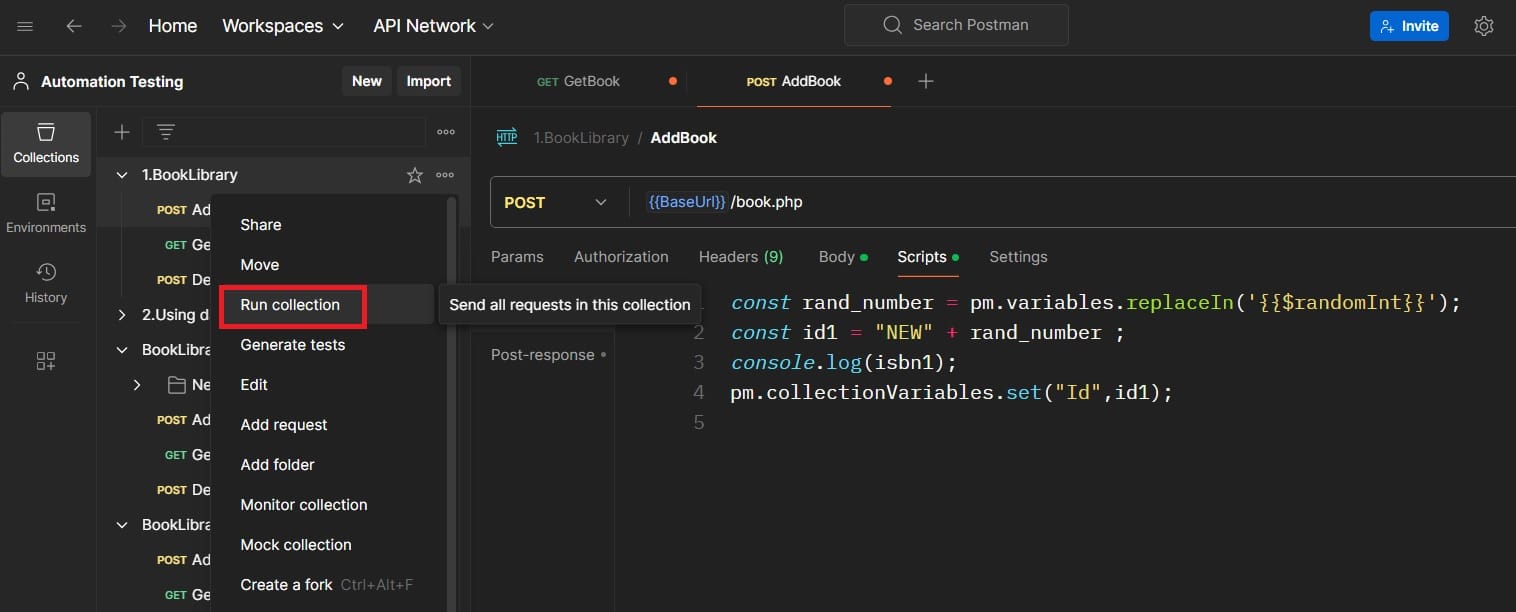Click the Import button
This screenshot has width=1516, height=612.
[x=429, y=82]
